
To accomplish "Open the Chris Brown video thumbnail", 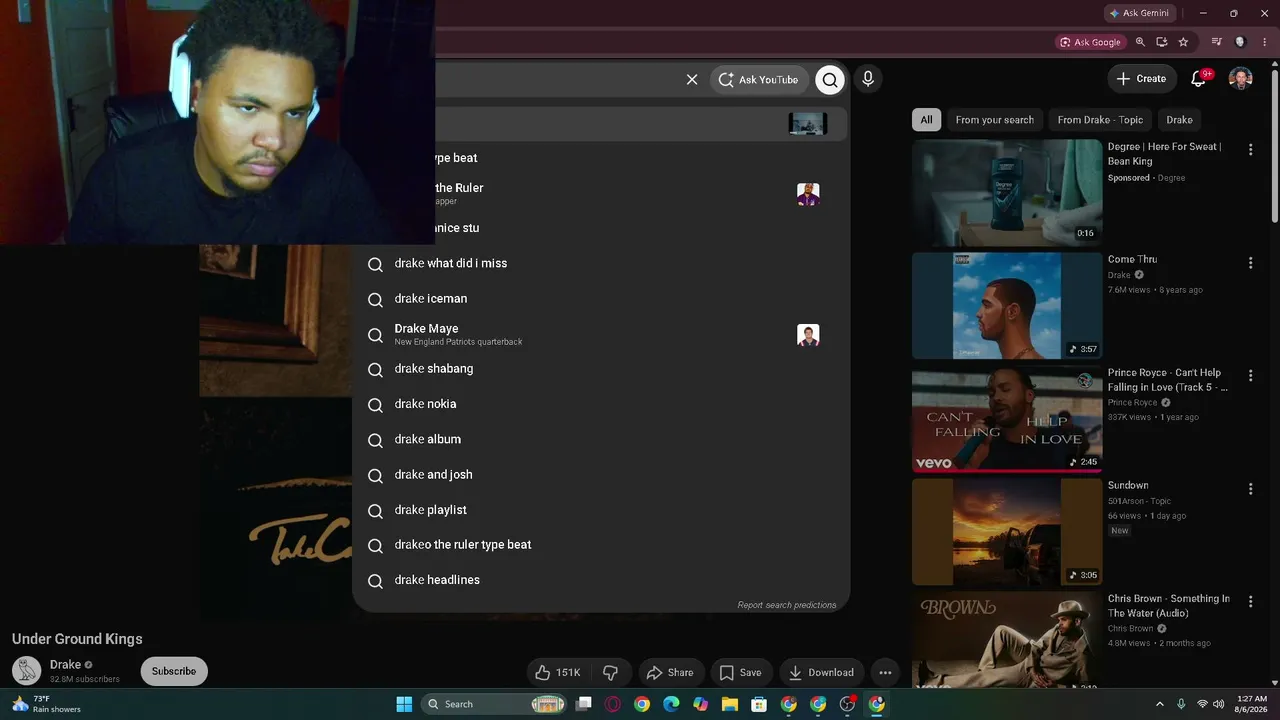I will [x=1007, y=640].
